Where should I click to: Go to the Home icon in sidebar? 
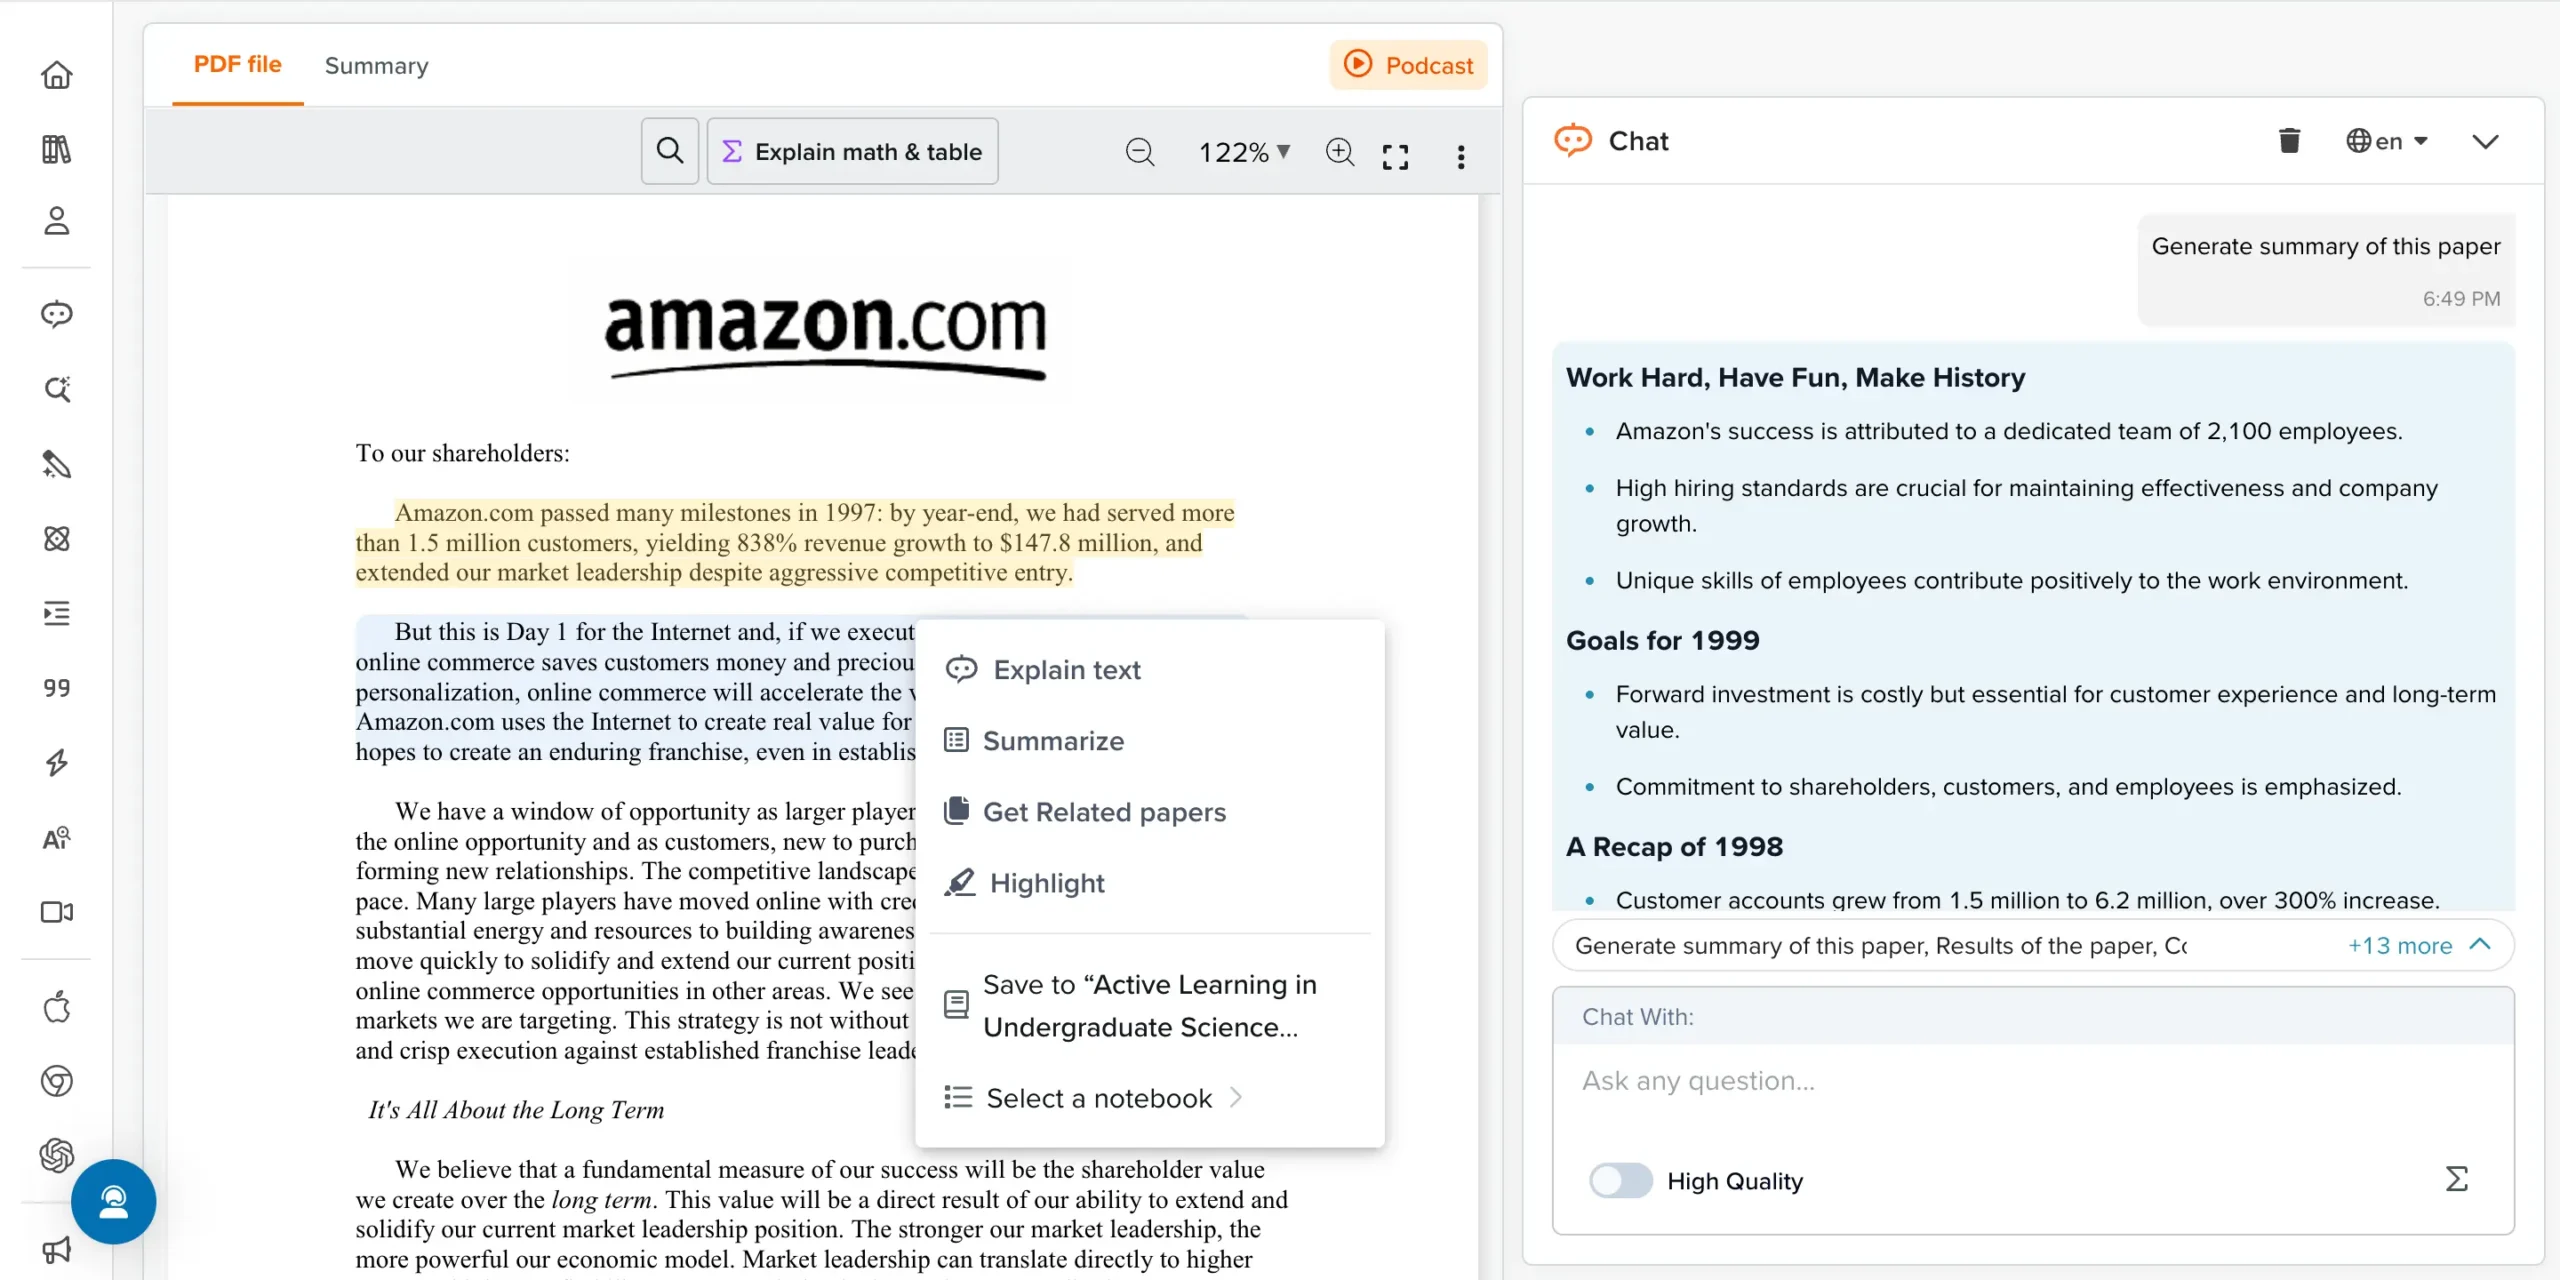tap(56, 76)
